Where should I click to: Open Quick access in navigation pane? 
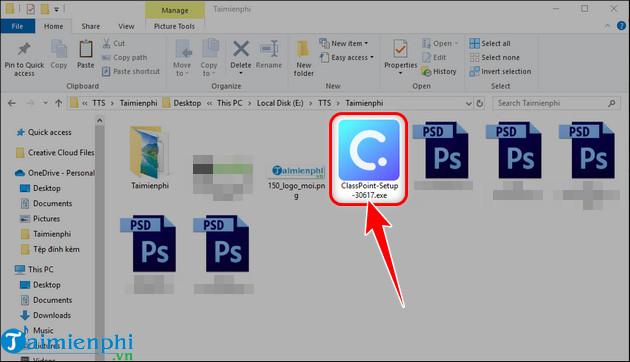[x=44, y=132]
